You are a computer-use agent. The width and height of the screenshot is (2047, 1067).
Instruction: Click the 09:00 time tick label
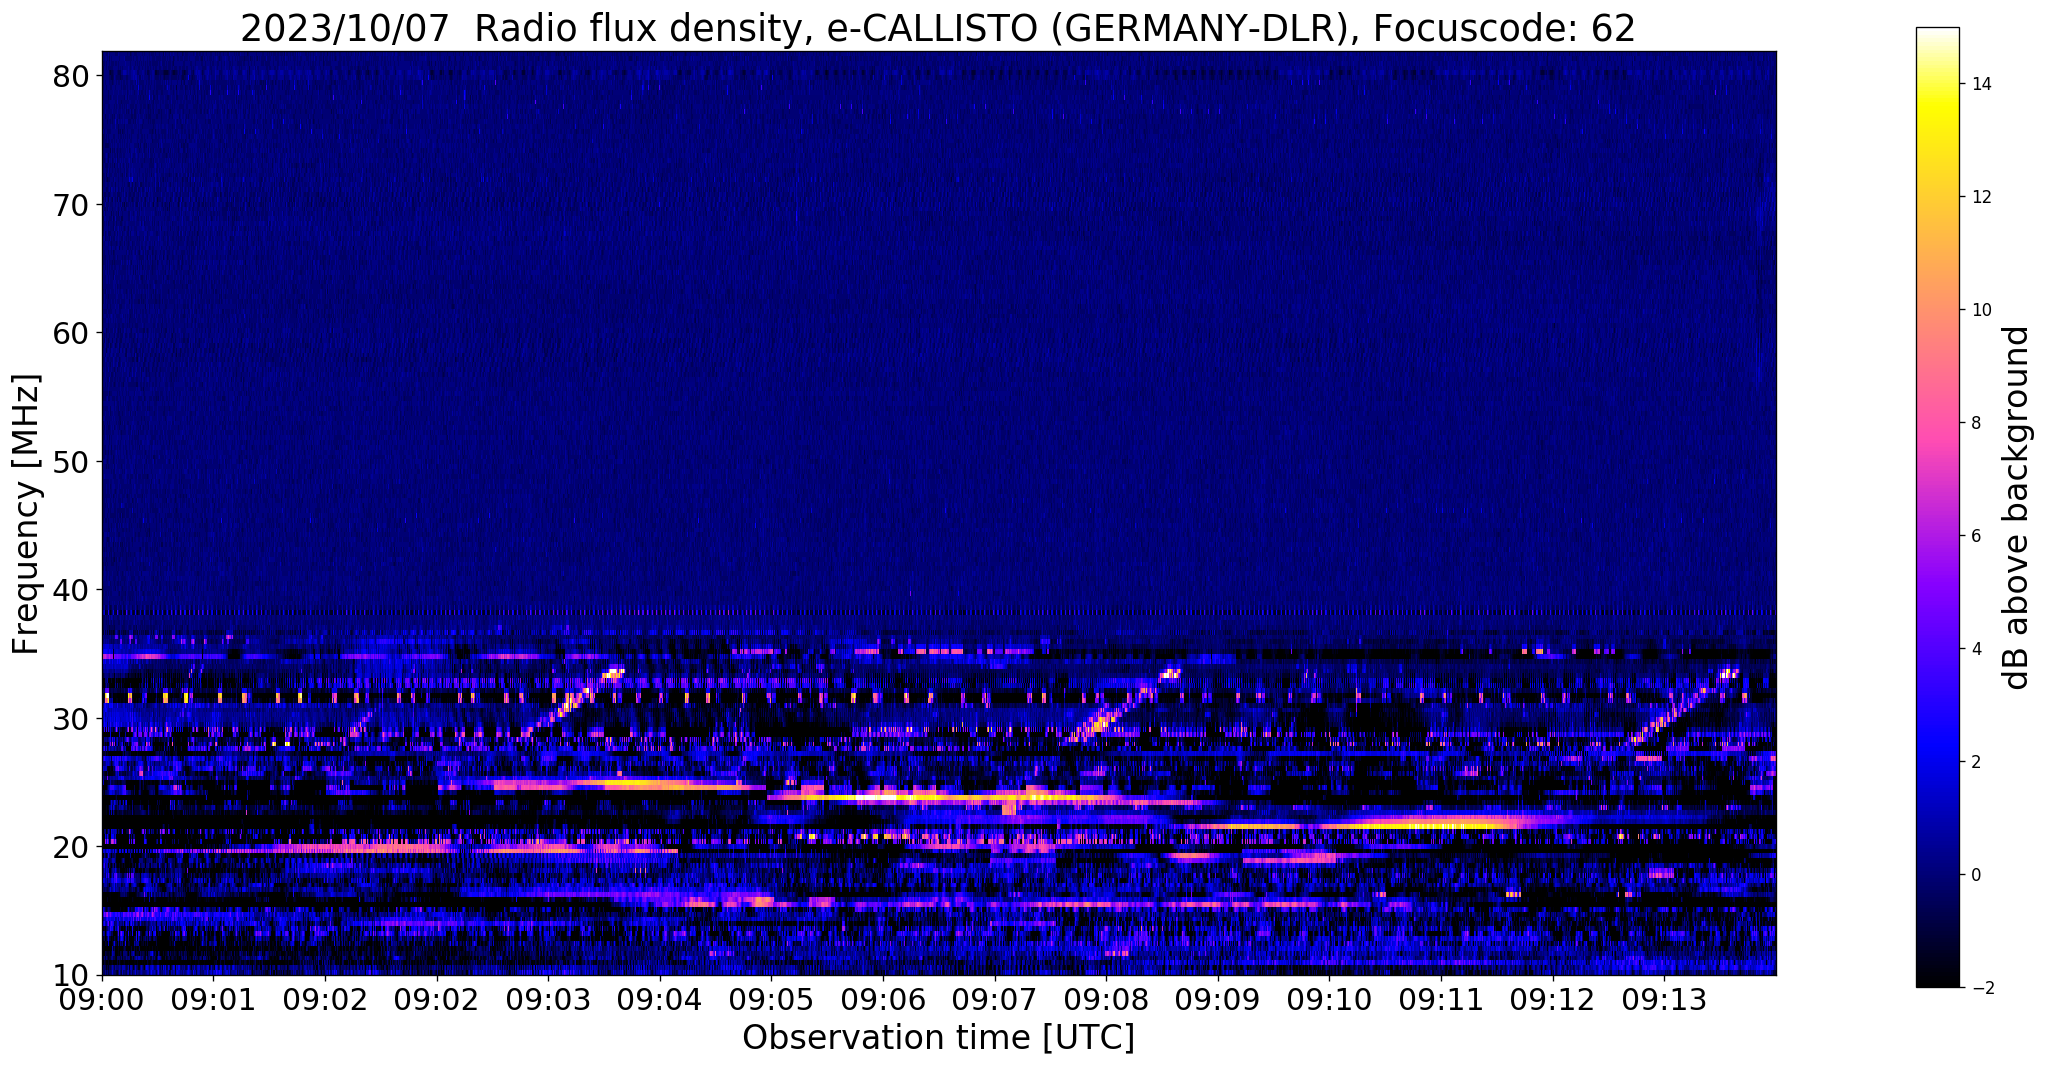[x=102, y=998]
